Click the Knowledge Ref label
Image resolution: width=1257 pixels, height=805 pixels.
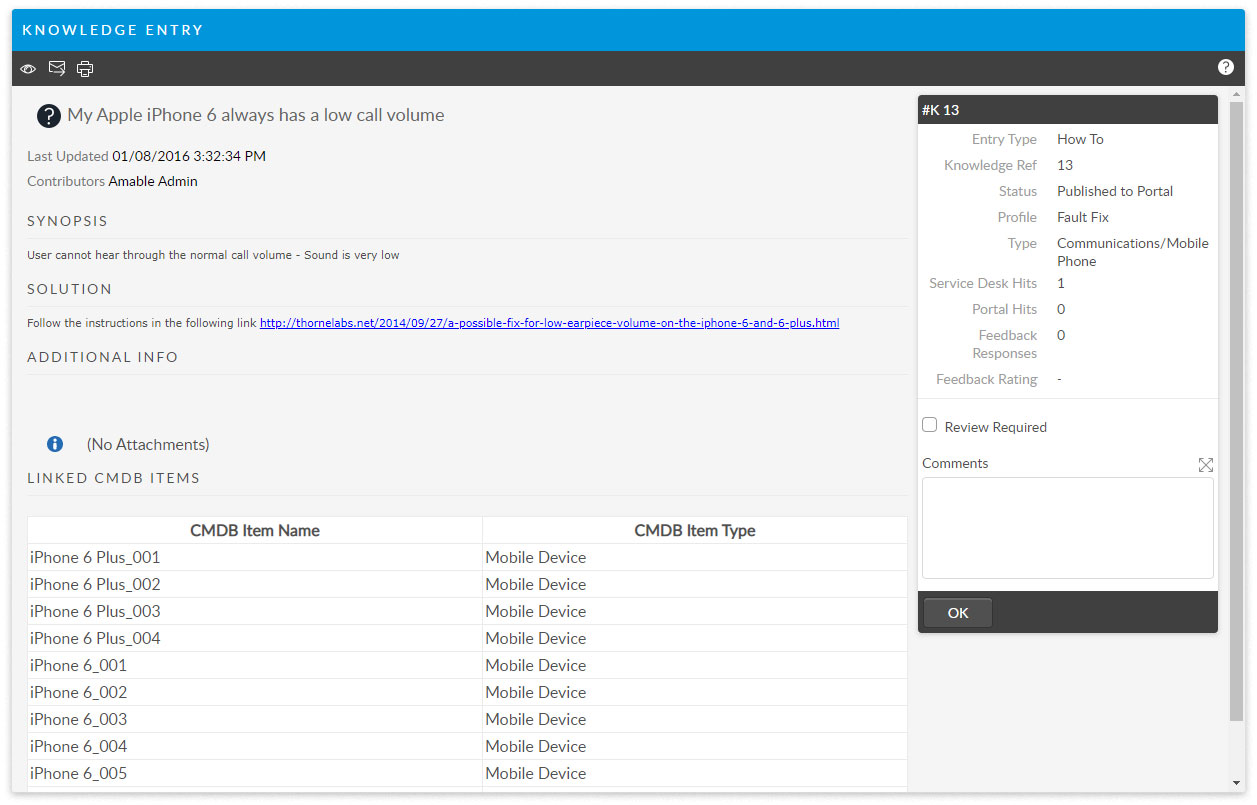pos(991,165)
